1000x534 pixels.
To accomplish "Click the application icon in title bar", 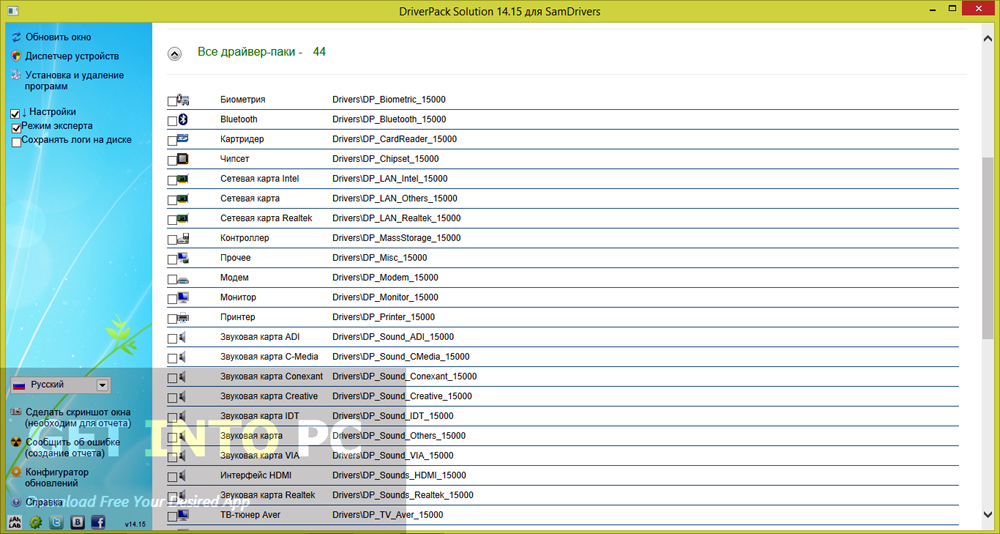I will (x=12, y=10).
